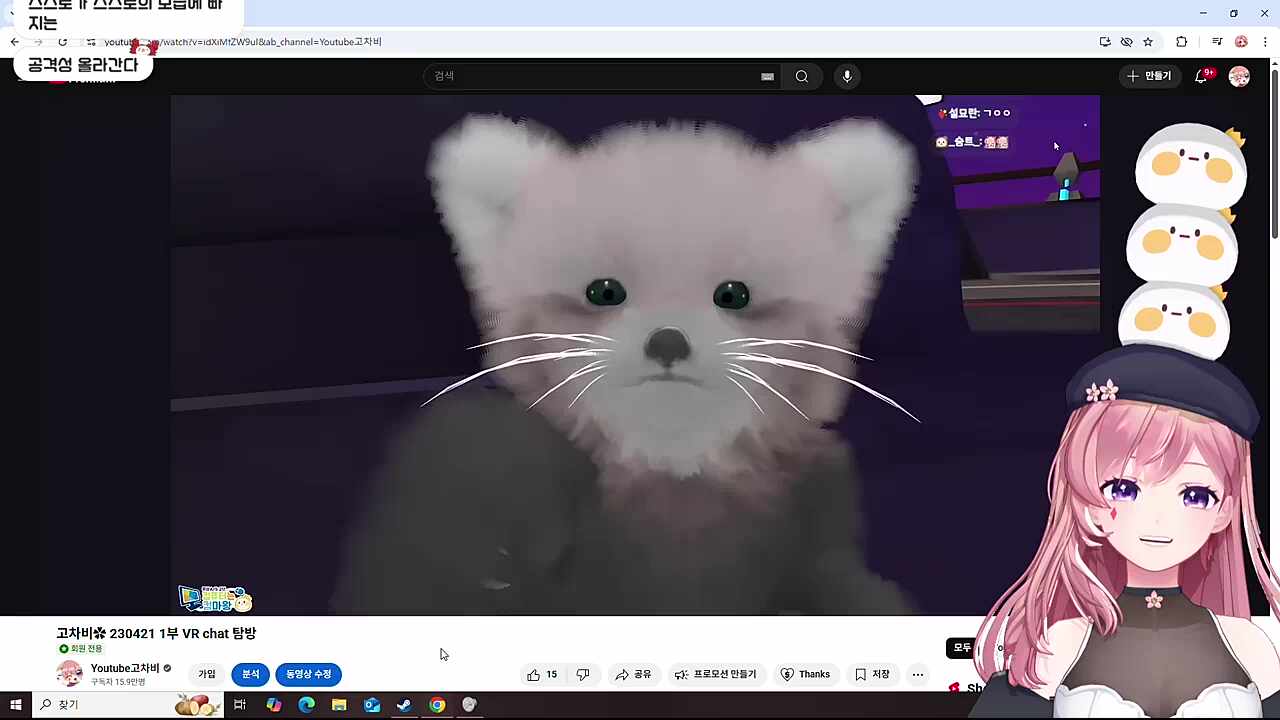Switch to Chrome on the taskbar

tap(437, 705)
